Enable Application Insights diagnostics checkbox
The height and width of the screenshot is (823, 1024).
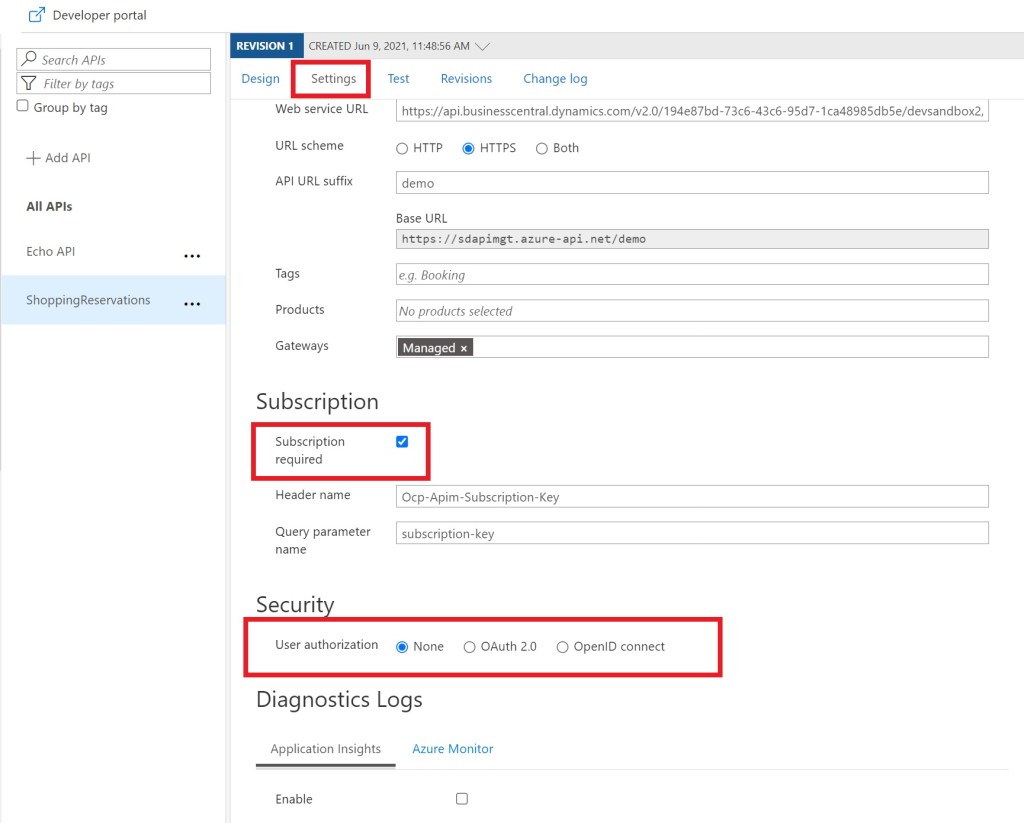[461, 799]
